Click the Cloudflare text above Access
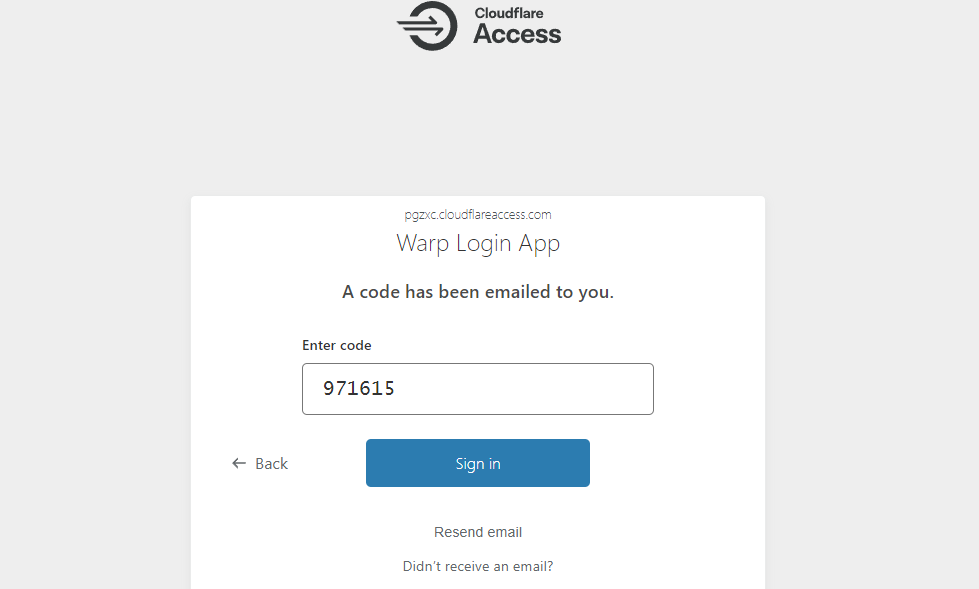 [x=509, y=13]
